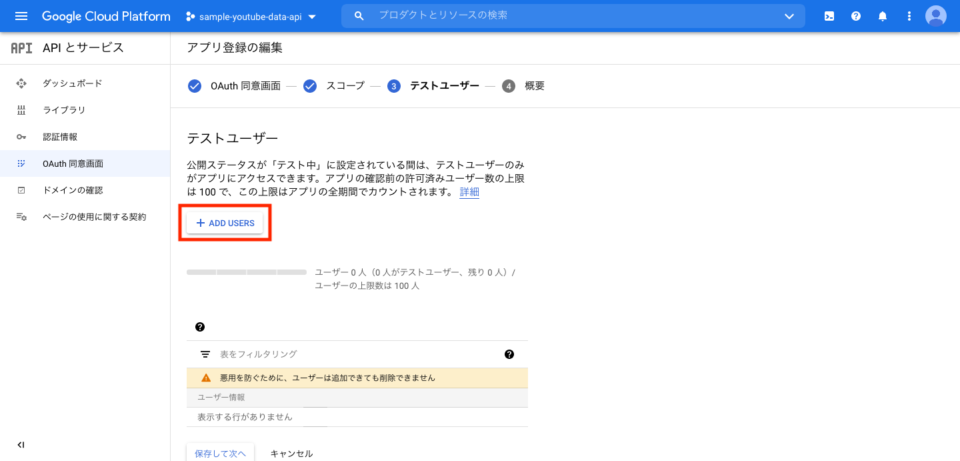Screen dimensions: 960x461
Task: Expand the search bar chevron
Action: pos(789,17)
